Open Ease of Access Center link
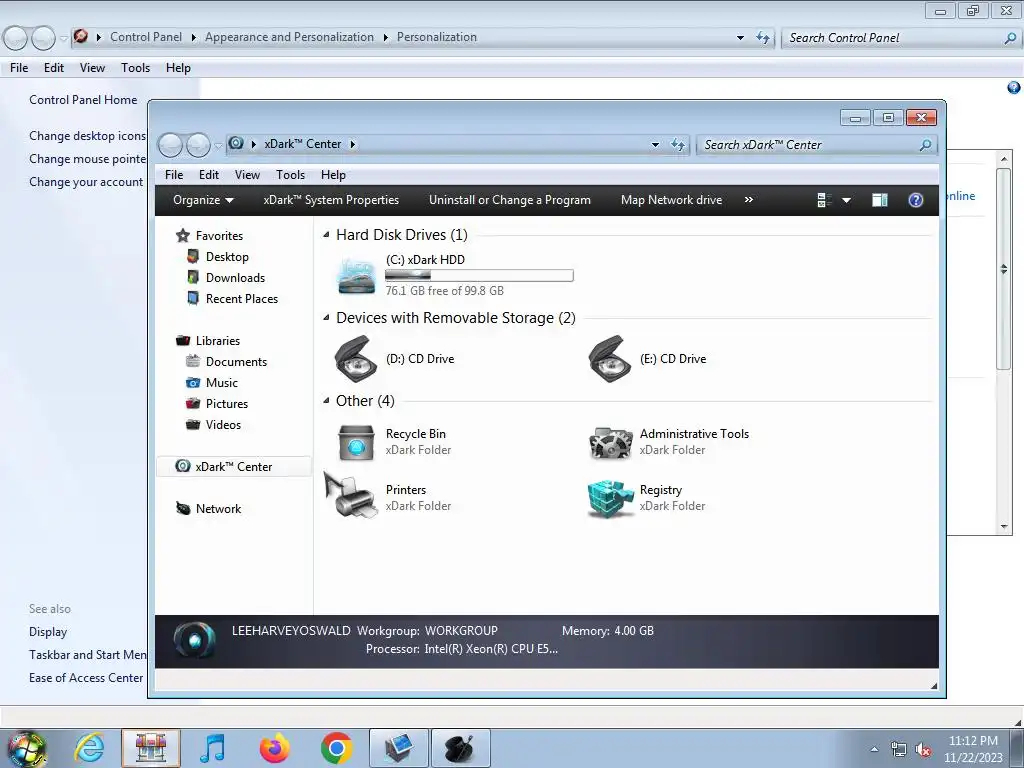 [86, 678]
